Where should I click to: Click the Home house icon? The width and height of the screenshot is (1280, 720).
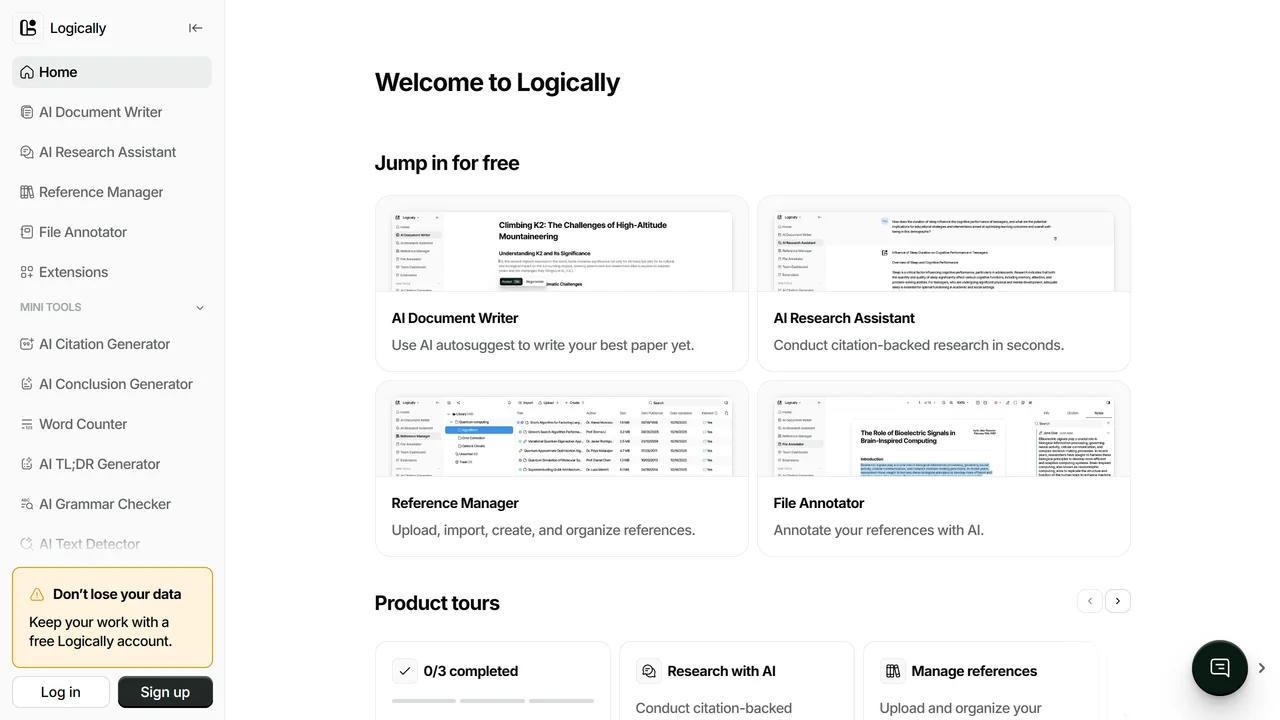[27, 72]
